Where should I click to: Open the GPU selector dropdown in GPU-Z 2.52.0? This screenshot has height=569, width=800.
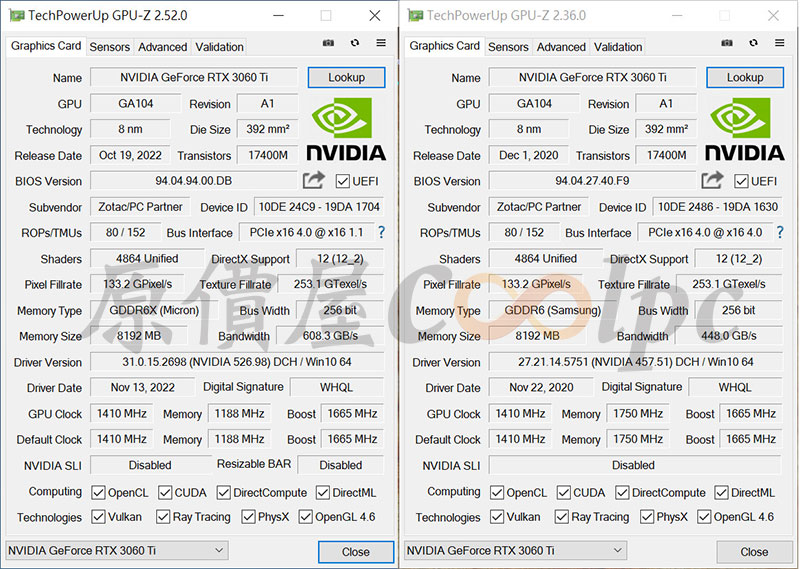click(117, 550)
